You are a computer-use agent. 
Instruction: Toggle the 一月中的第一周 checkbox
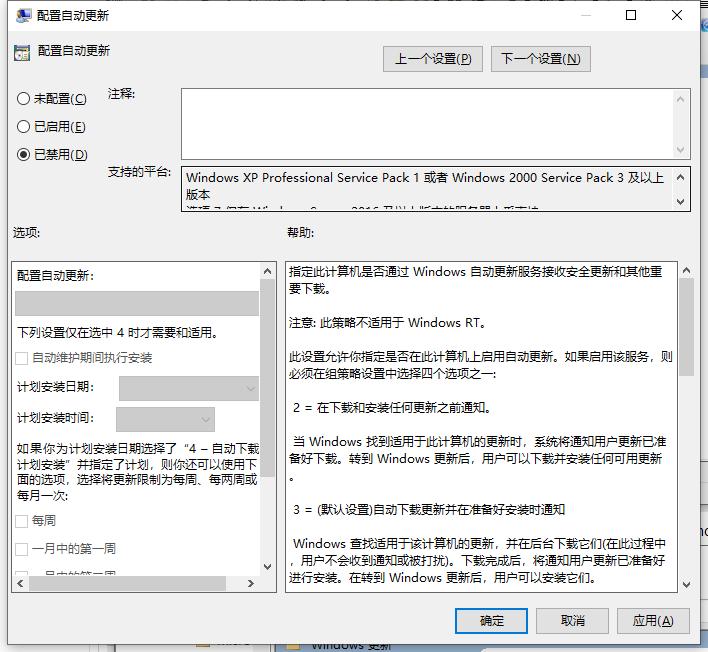[x=21, y=549]
